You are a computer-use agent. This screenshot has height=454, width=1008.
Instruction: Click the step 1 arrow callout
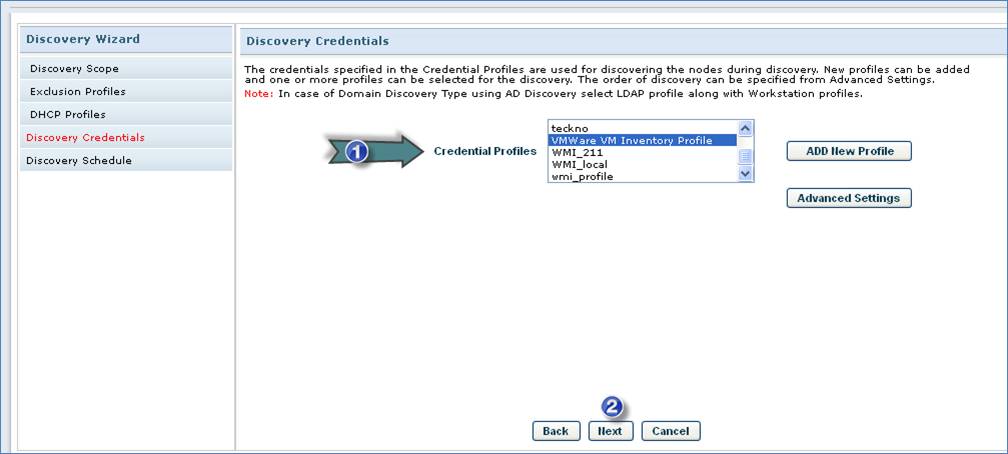tap(378, 151)
